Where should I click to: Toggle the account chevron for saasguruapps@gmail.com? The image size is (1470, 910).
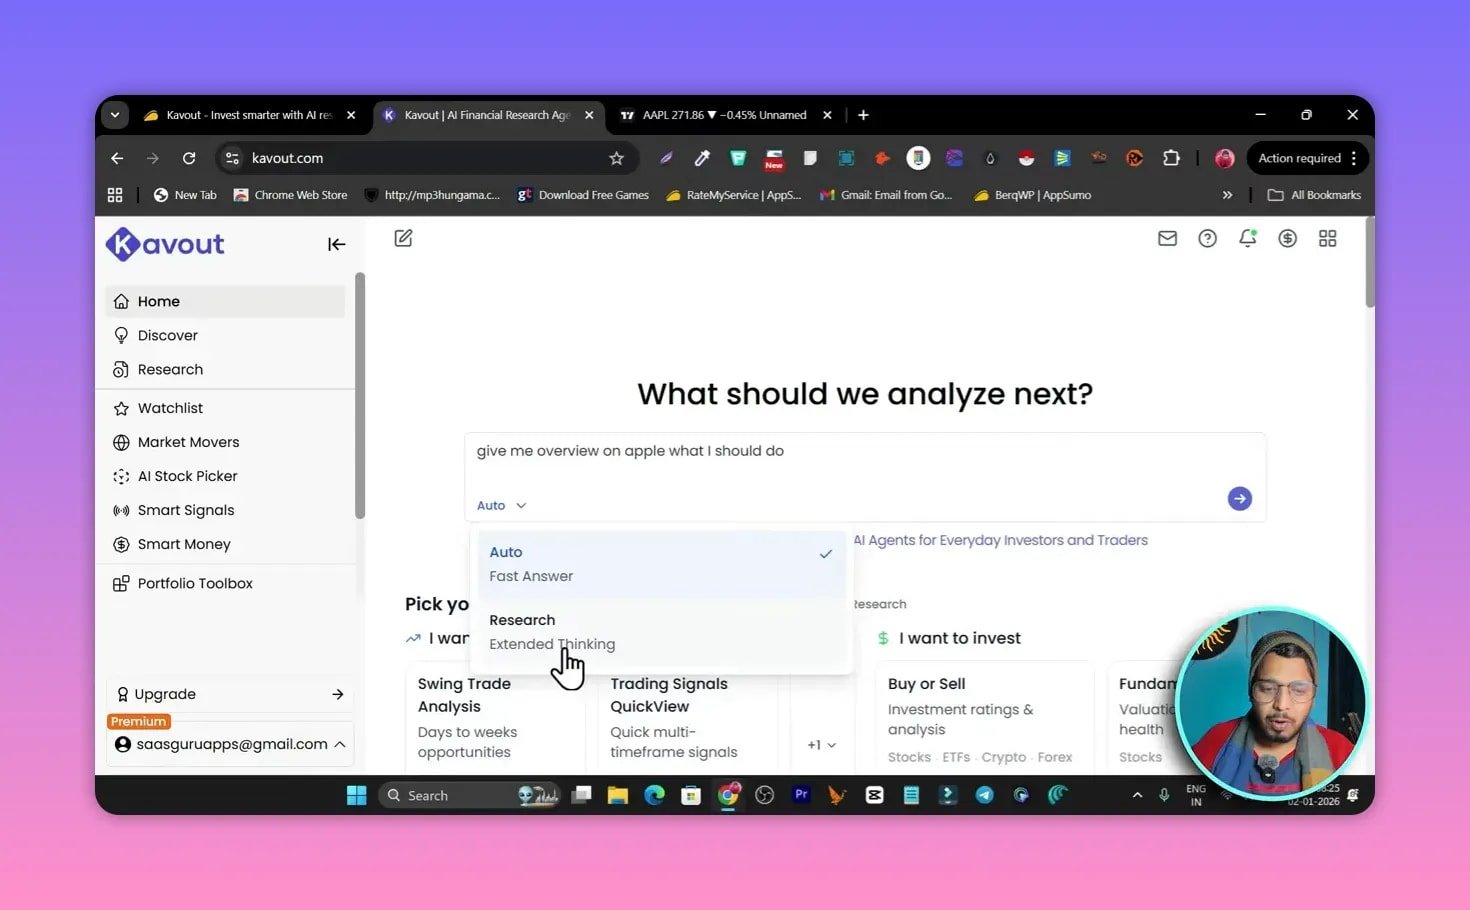[x=339, y=744]
